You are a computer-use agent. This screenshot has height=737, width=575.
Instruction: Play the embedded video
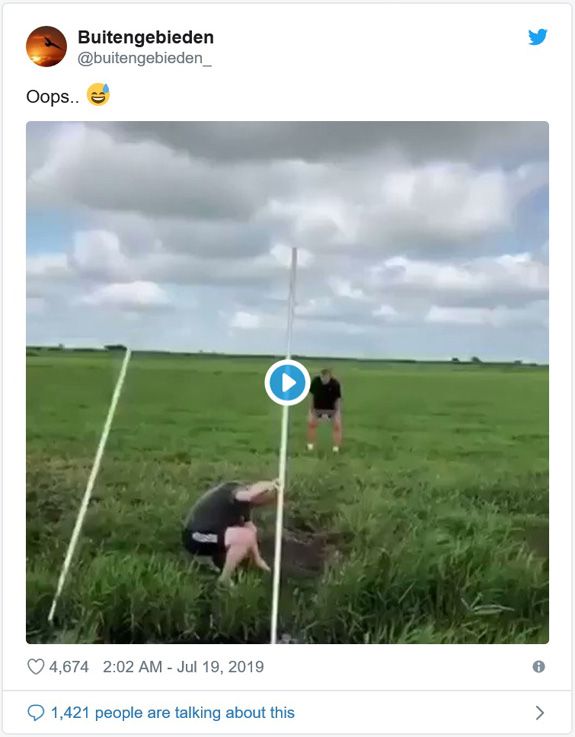[287, 383]
